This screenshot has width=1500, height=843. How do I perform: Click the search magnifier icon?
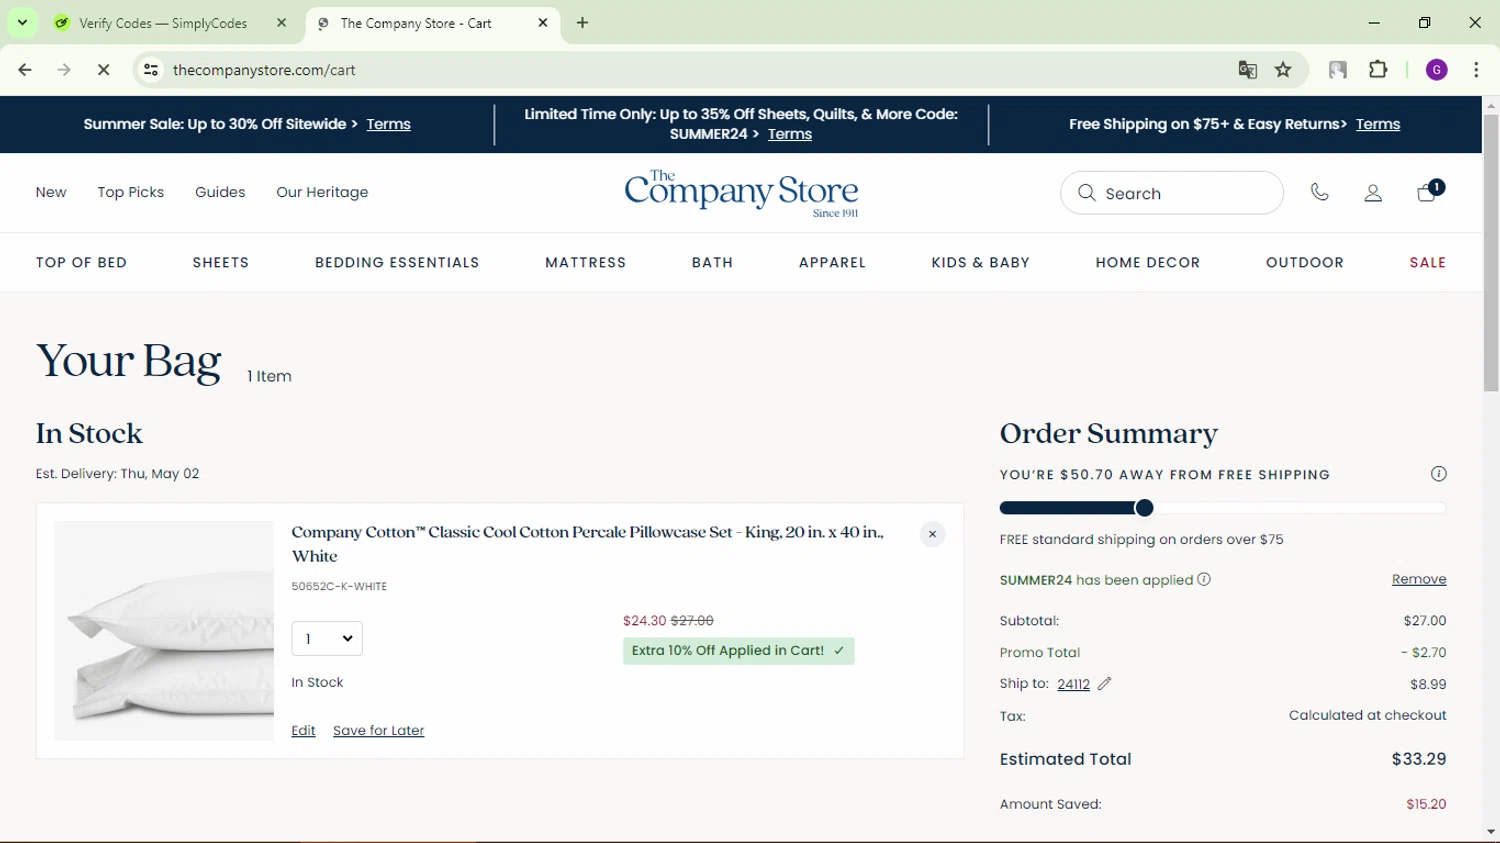(1087, 193)
